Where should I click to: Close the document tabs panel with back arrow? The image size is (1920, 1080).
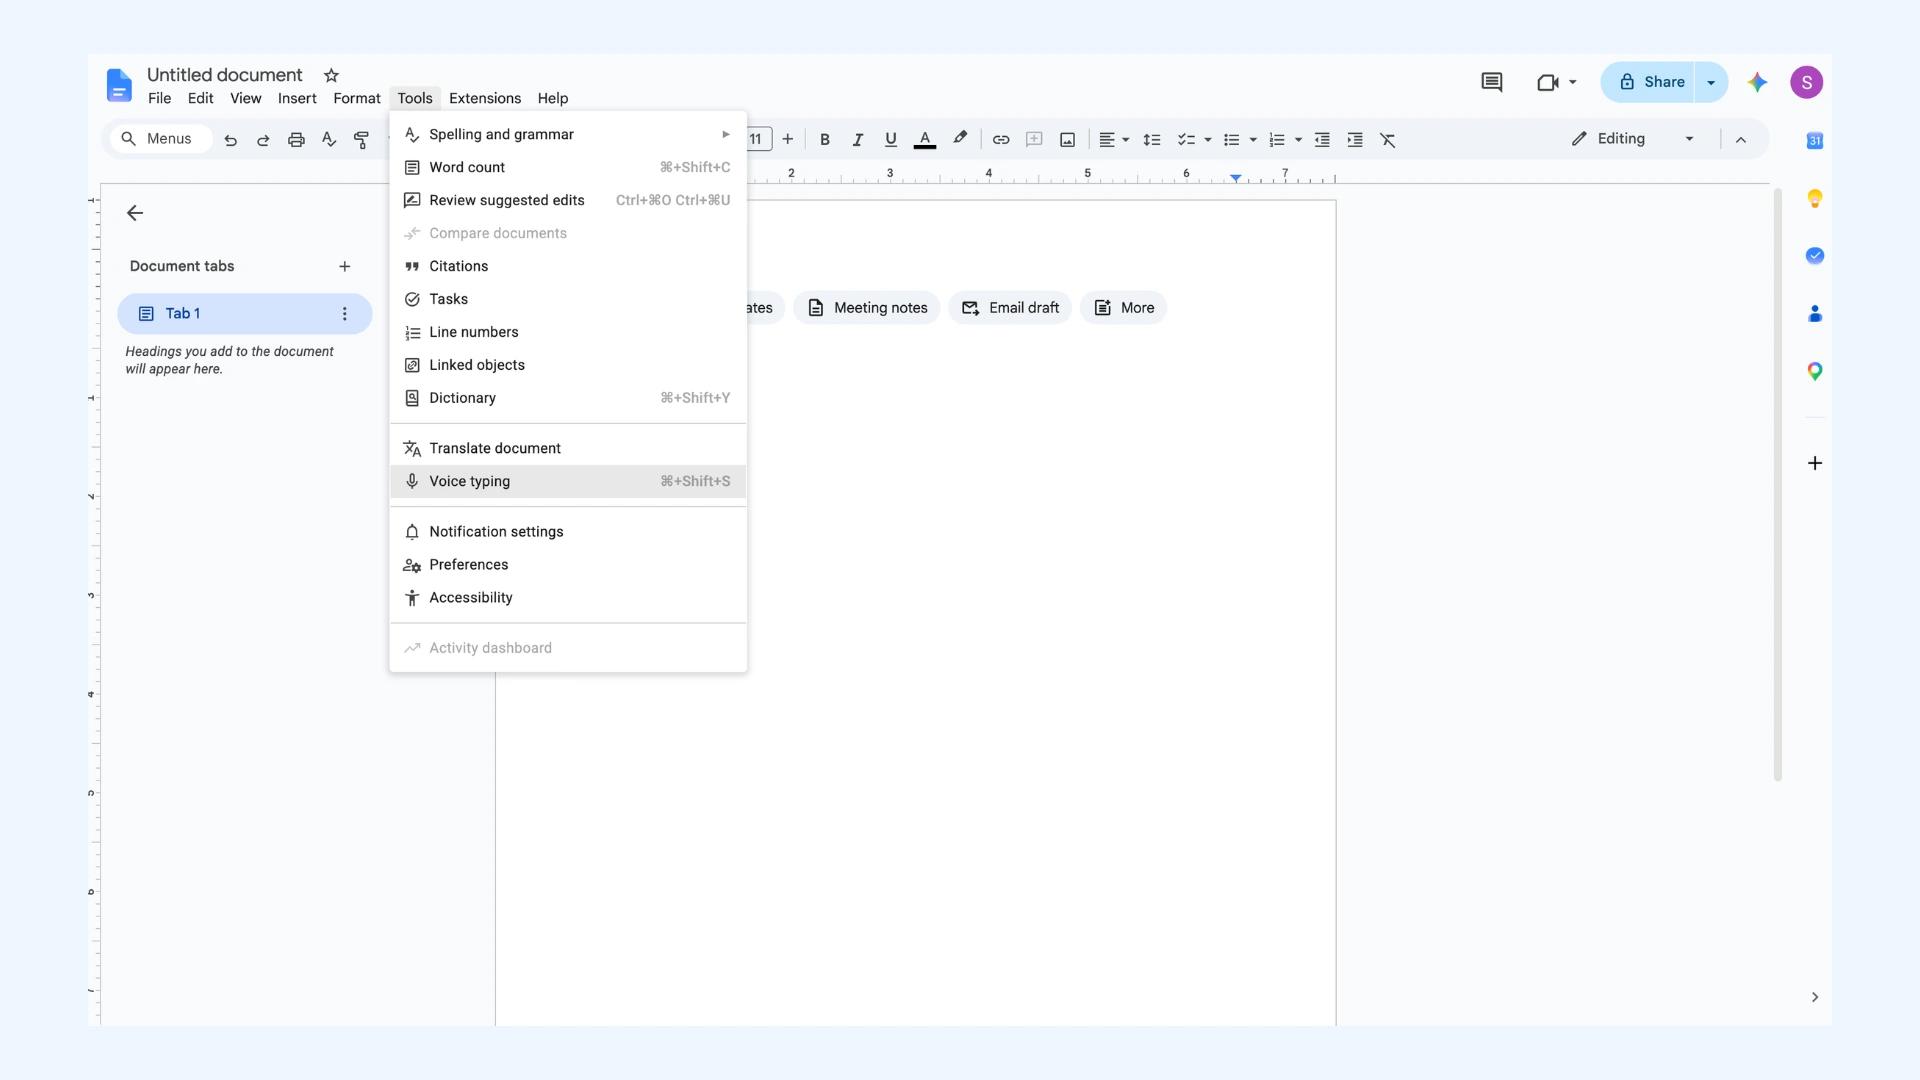click(x=135, y=213)
